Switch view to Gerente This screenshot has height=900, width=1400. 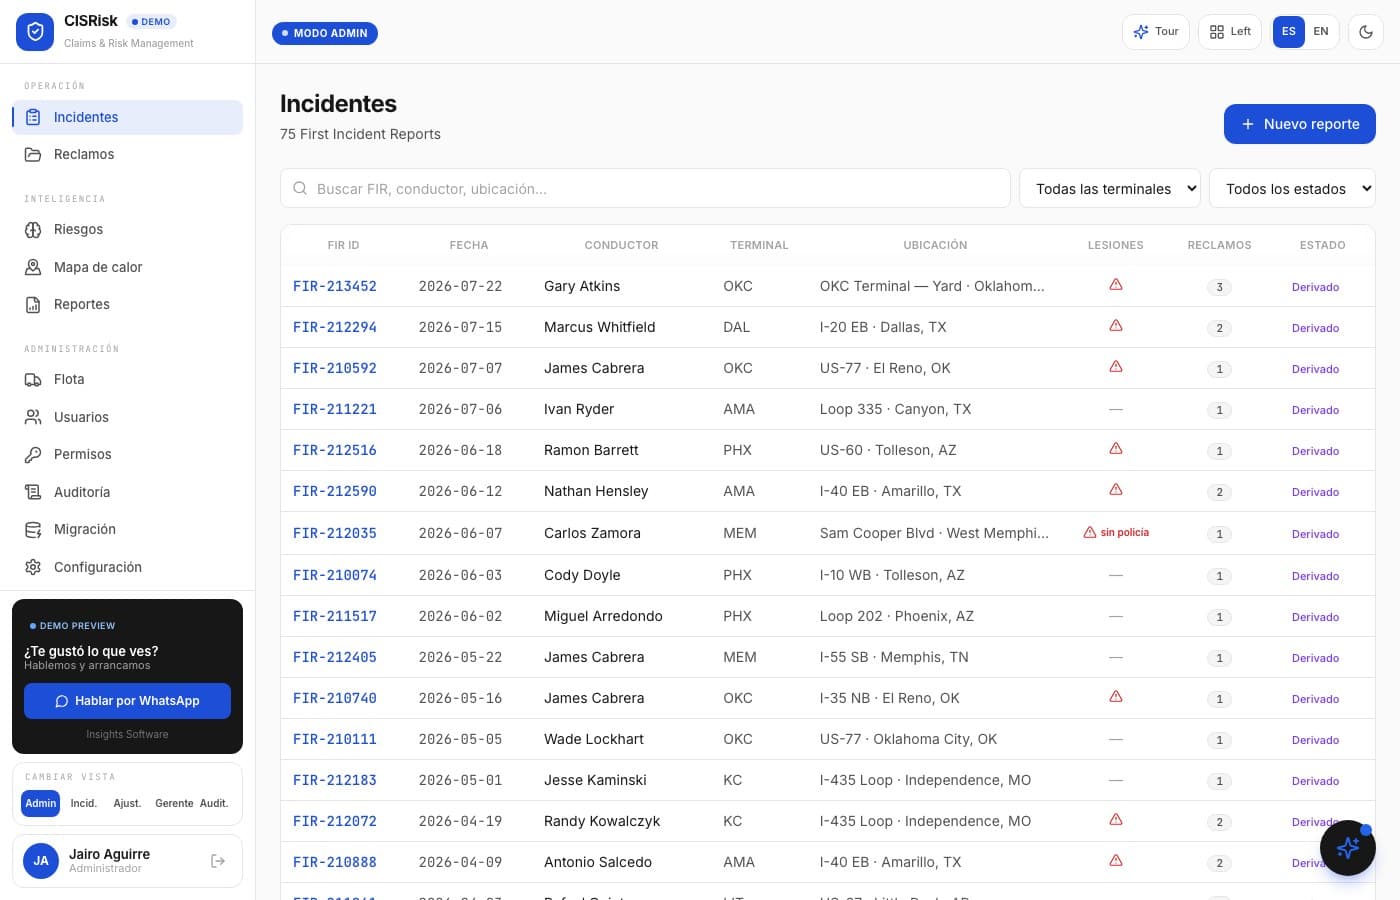[174, 803]
